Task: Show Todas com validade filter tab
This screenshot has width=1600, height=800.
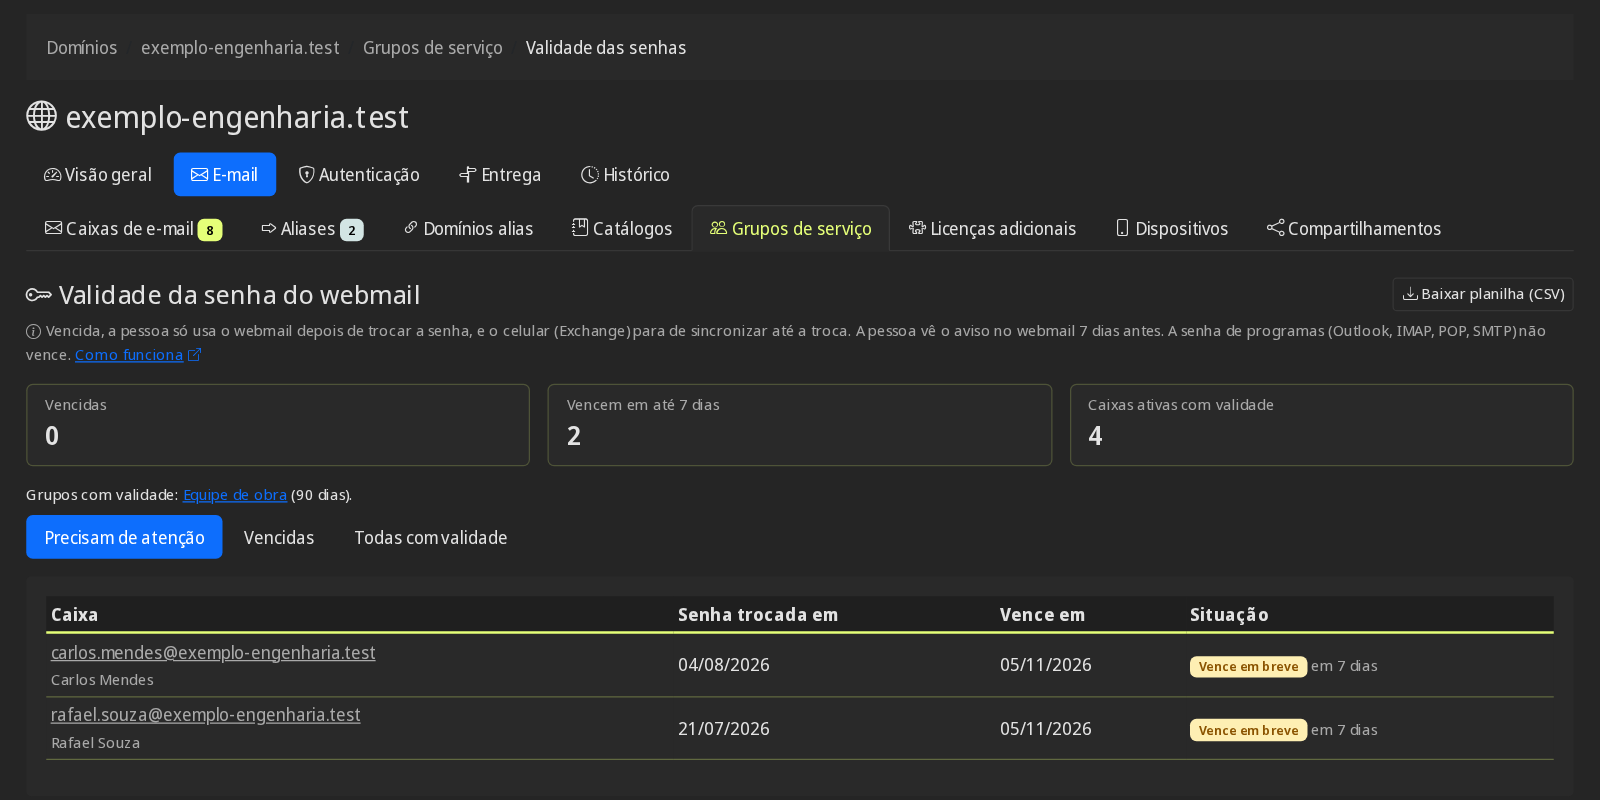Action: point(431,537)
